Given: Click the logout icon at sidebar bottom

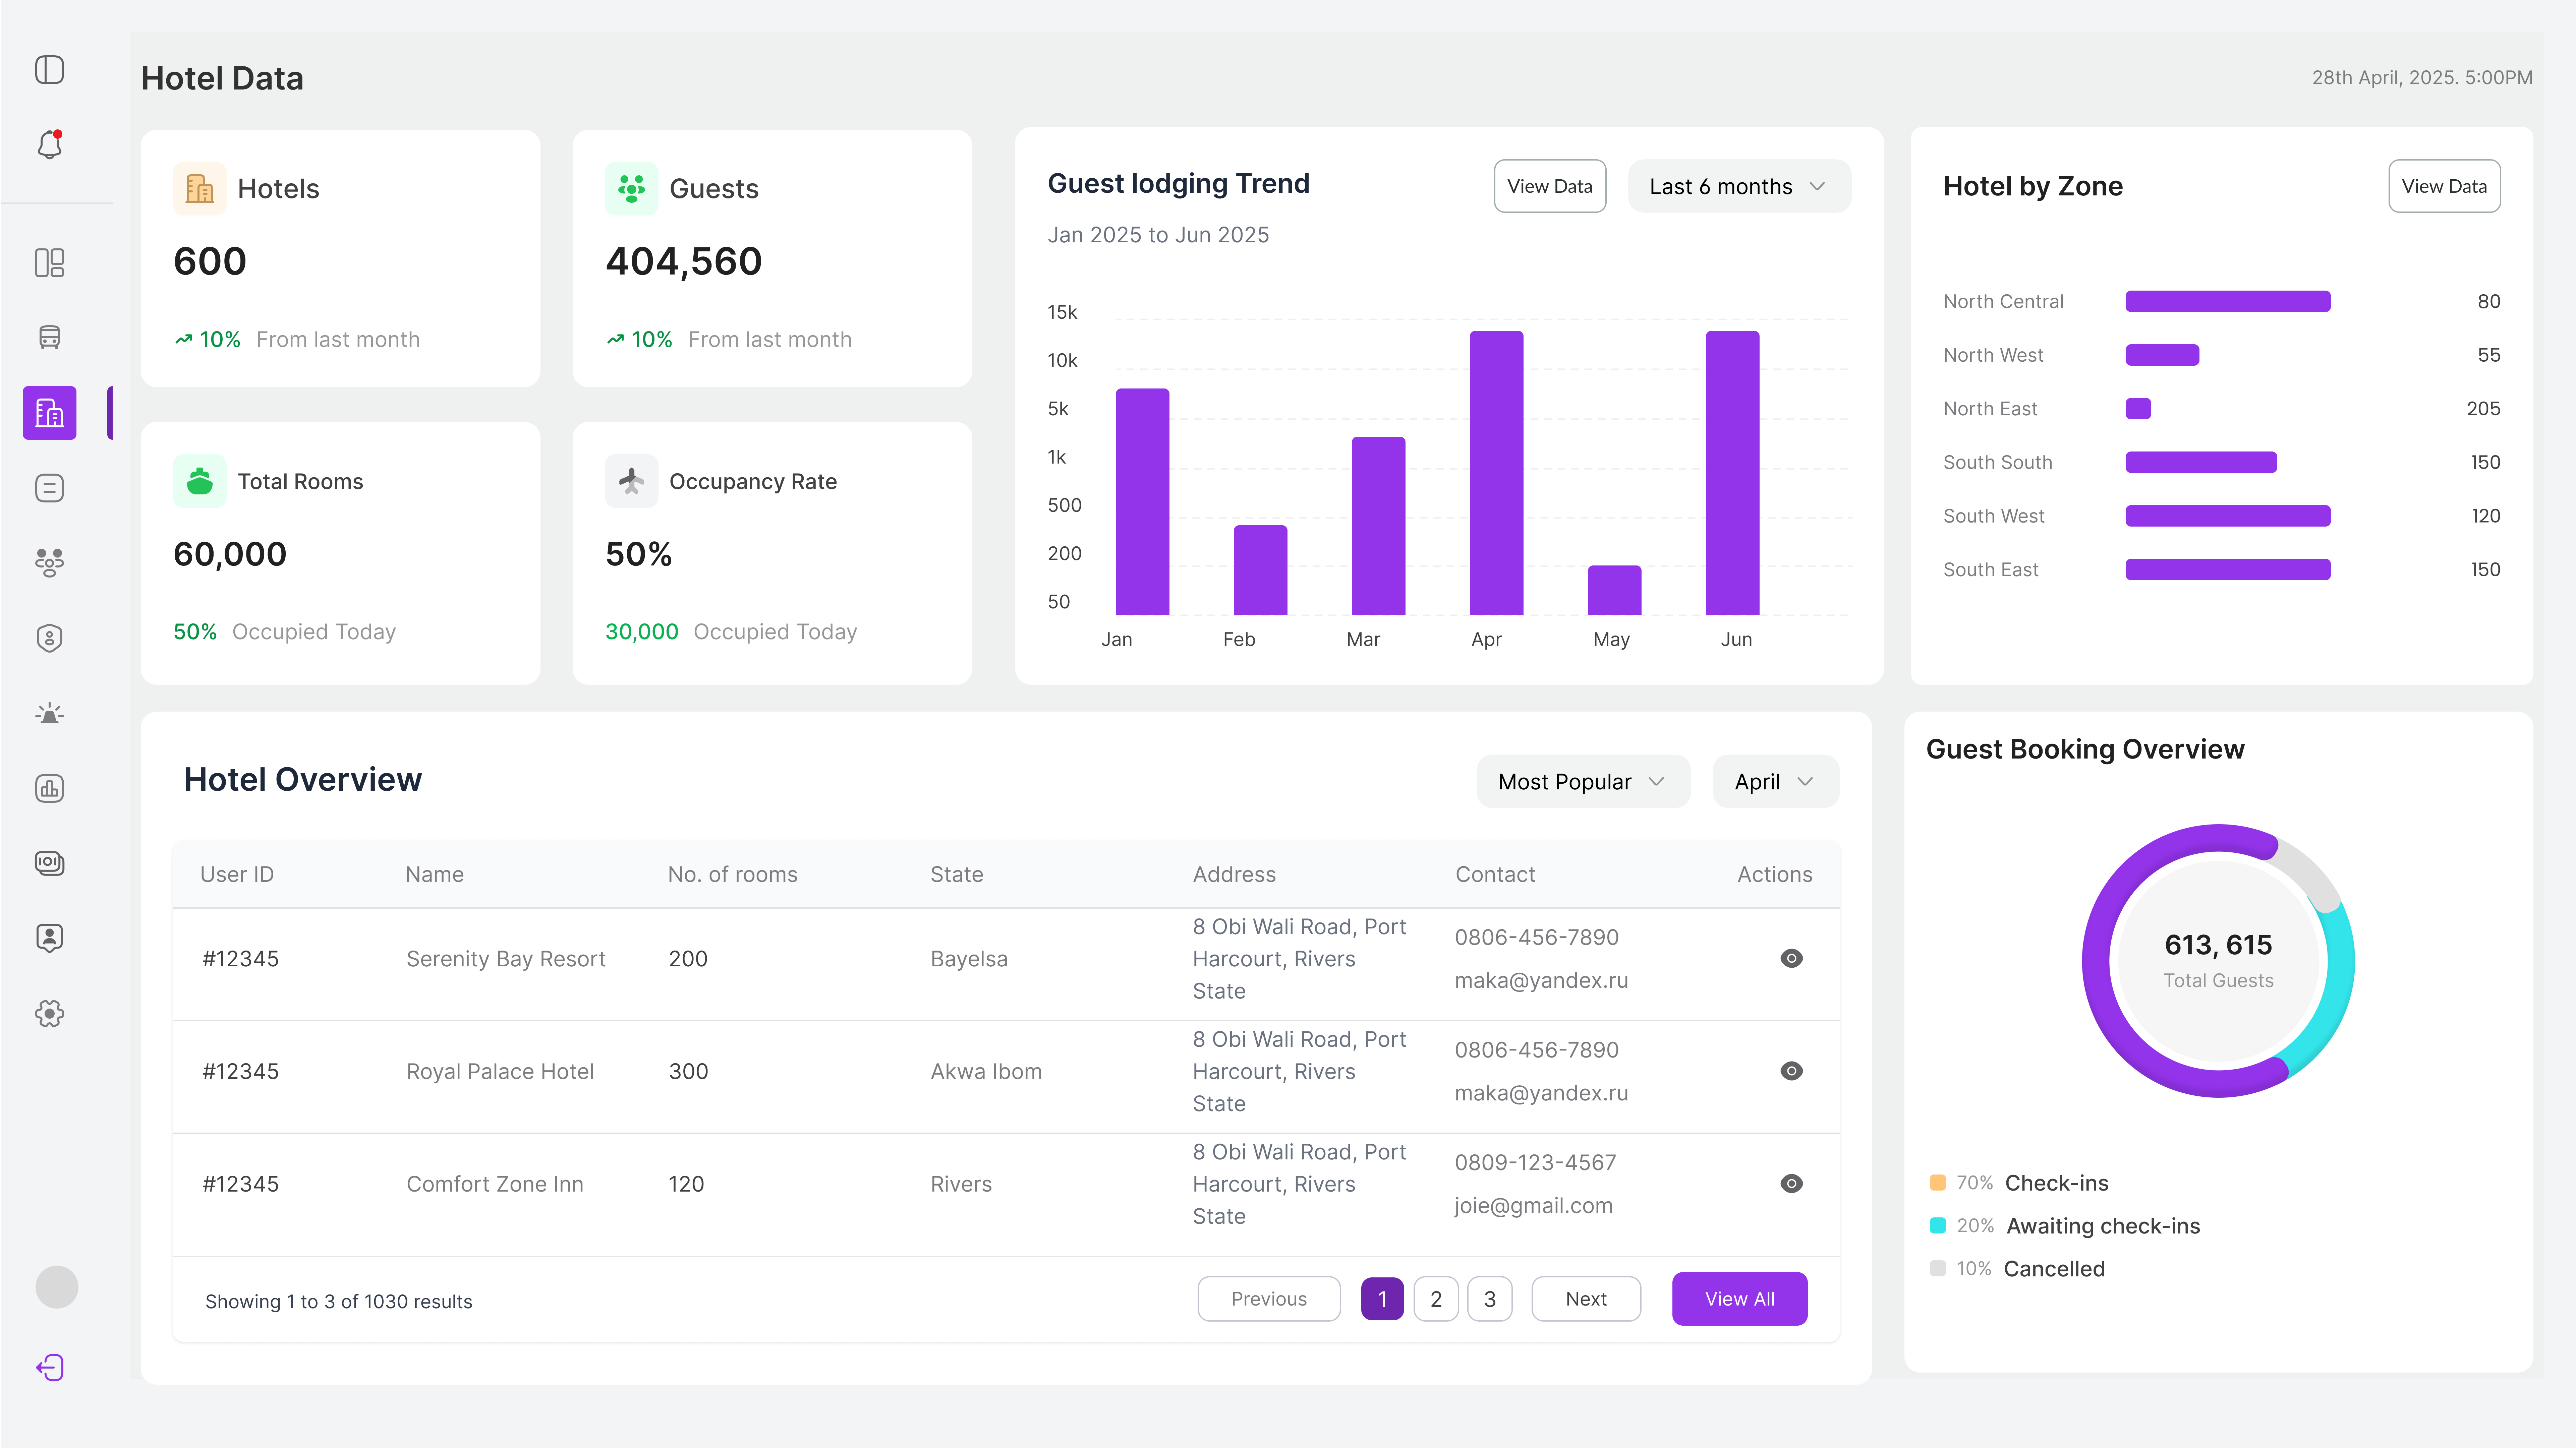Looking at the screenshot, I should (x=49, y=1367).
